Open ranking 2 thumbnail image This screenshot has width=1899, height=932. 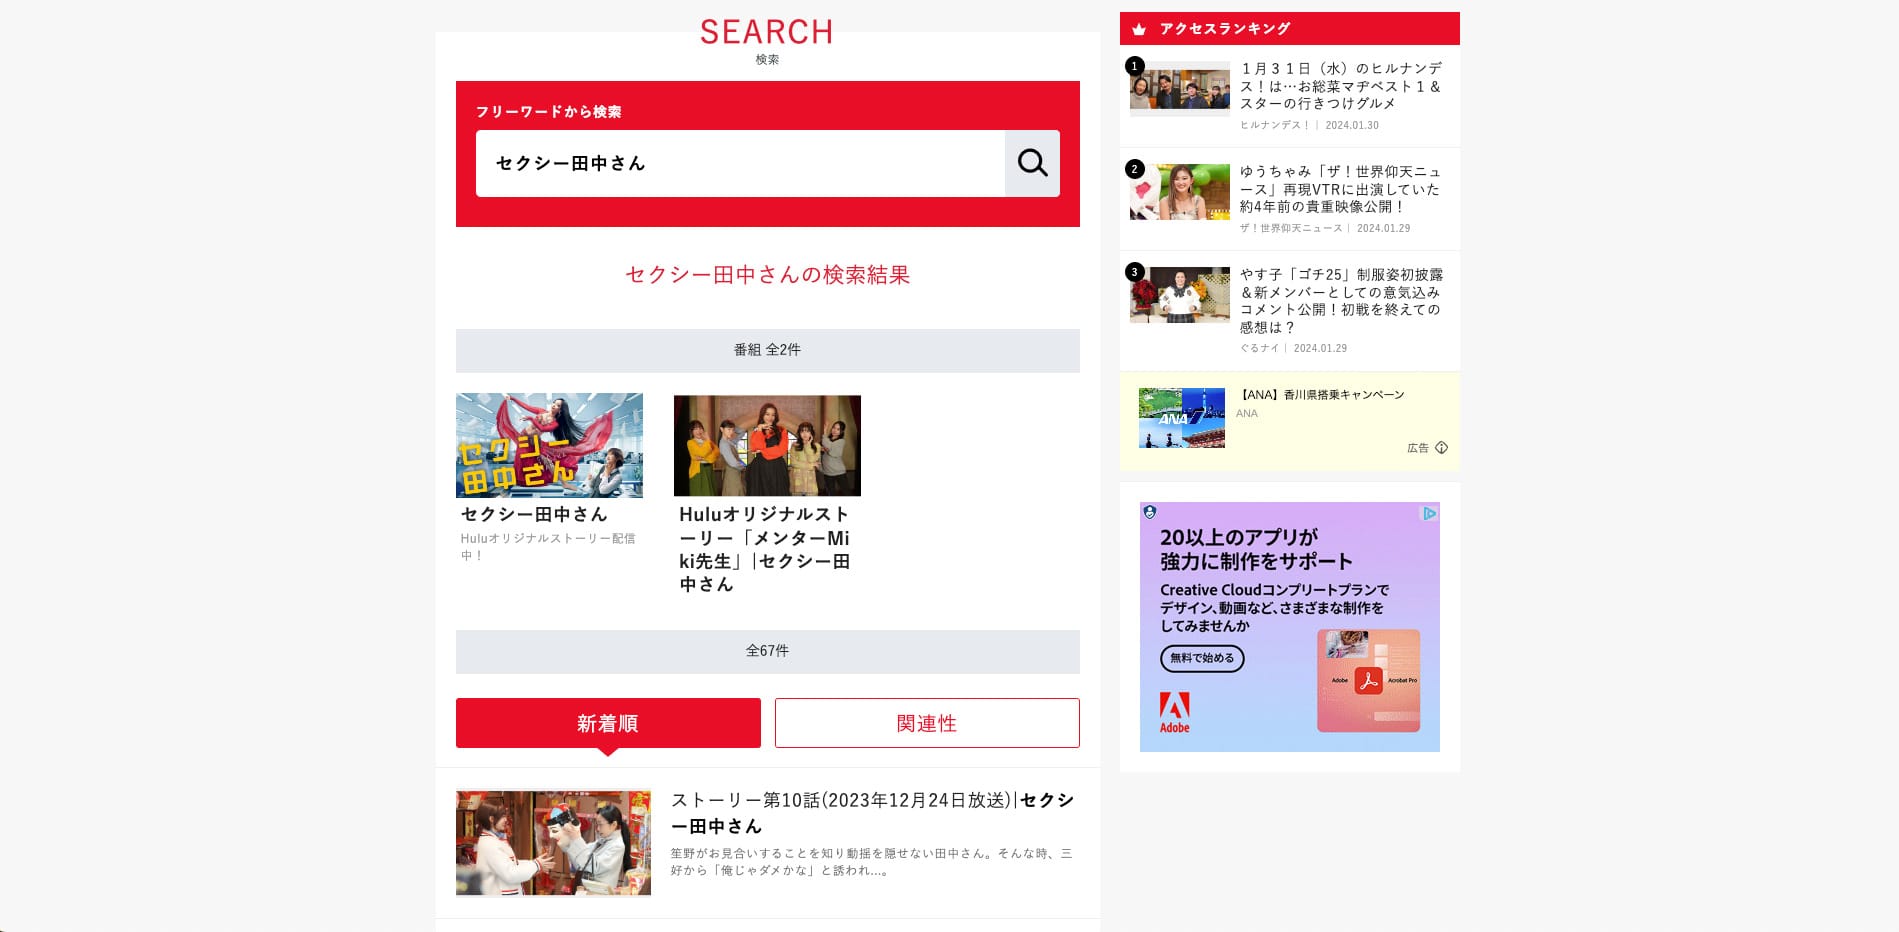(x=1180, y=192)
